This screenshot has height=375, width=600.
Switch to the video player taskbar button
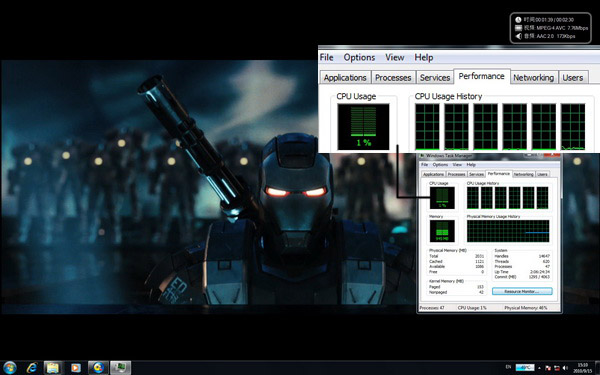(x=98, y=368)
